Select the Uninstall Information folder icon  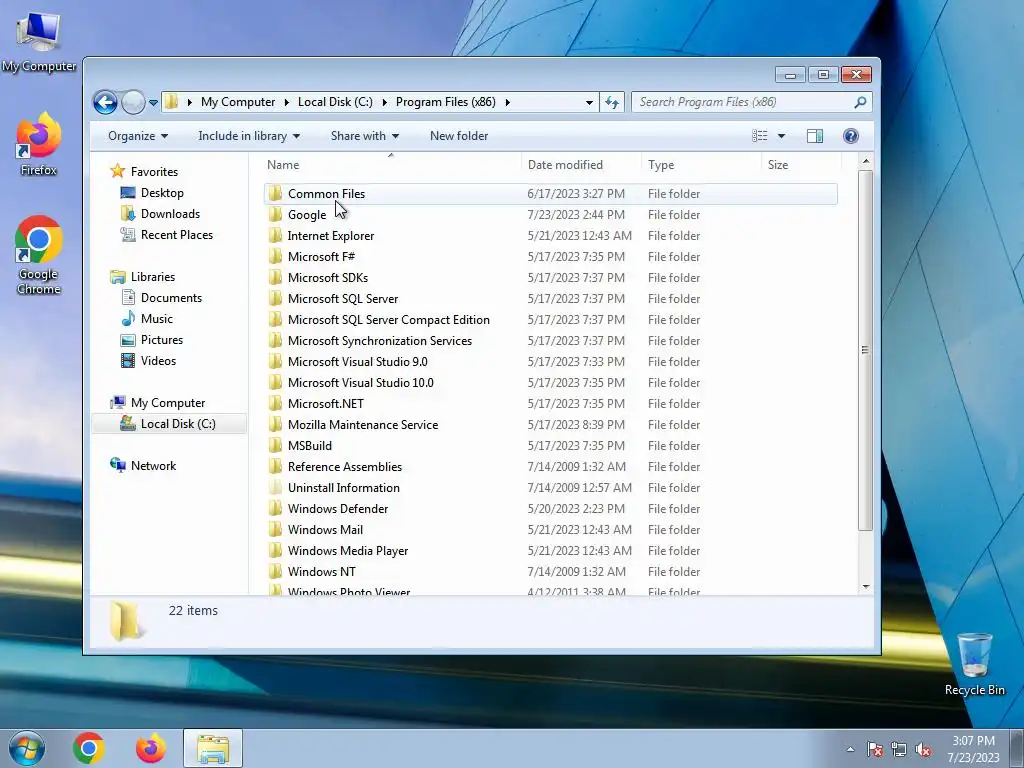276,487
